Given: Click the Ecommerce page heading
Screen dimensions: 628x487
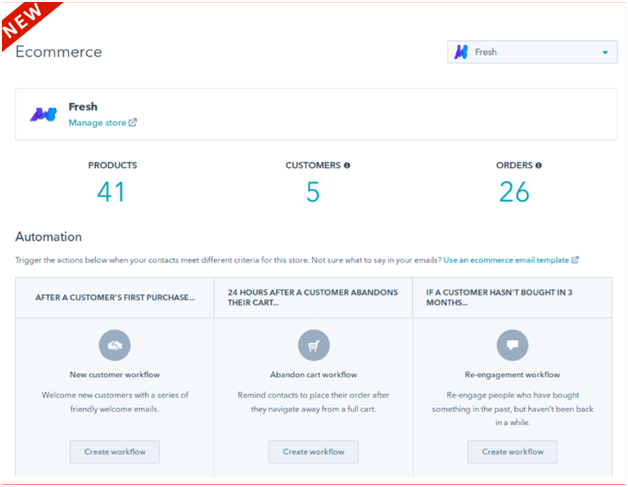Looking at the screenshot, I should point(58,52).
